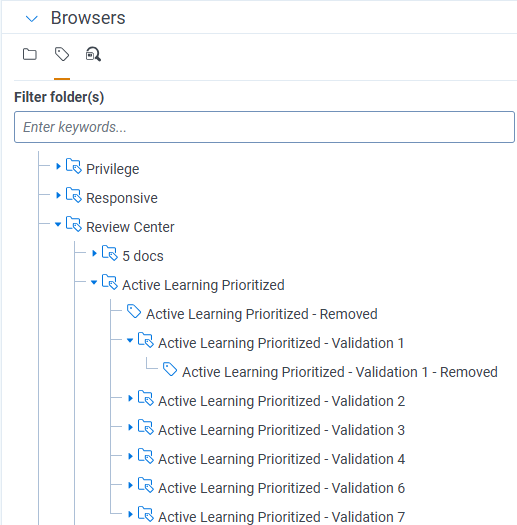Click the Validation 4 tag folder icon
This screenshot has width=517, height=525.
point(146,456)
